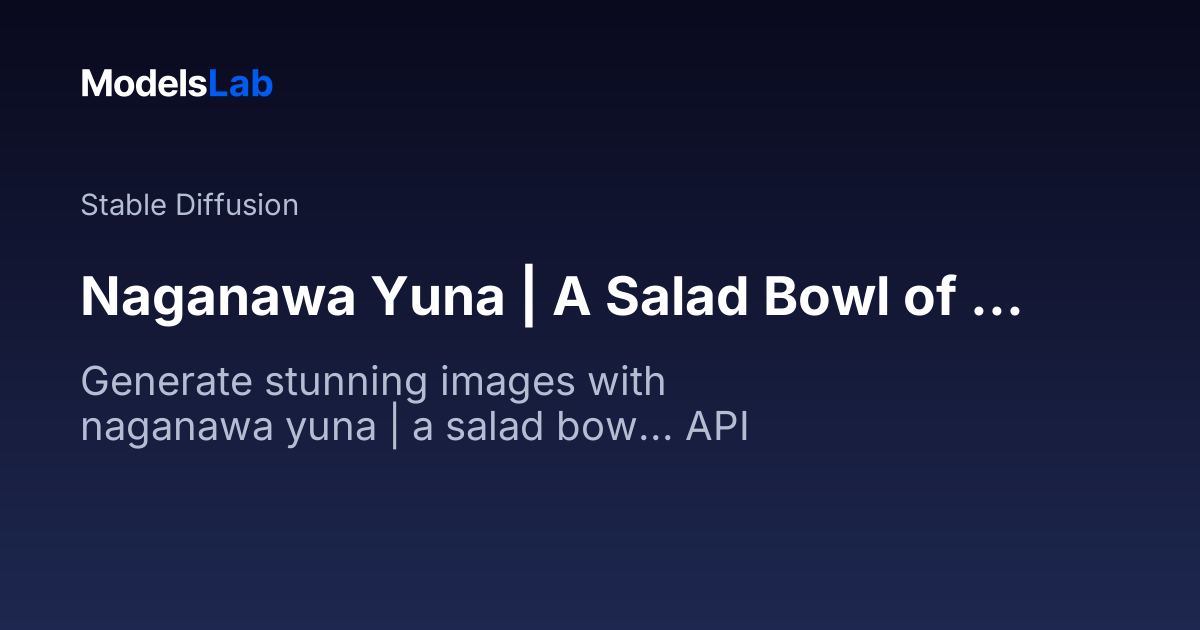Click the word "Diffusion" above the heading
This screenshot has width=1200, height=630.
click(x=236, y=205)
